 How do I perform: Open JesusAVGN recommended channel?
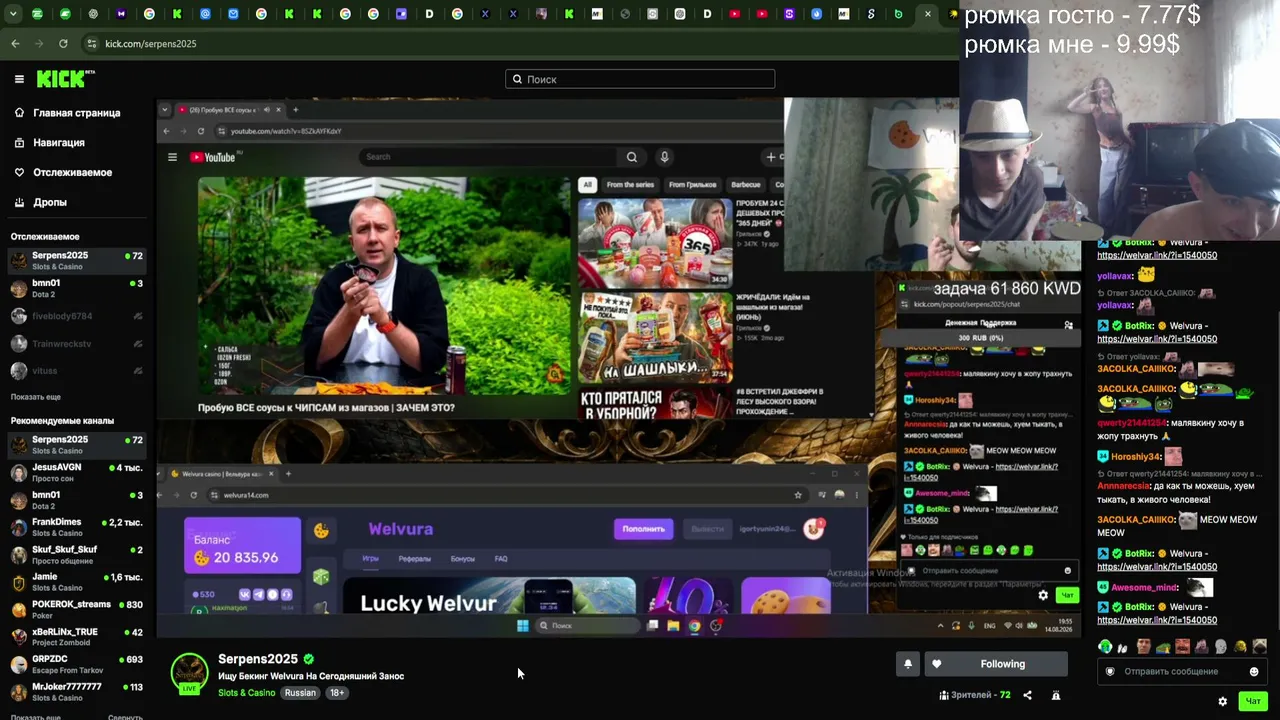click(76, 473)
